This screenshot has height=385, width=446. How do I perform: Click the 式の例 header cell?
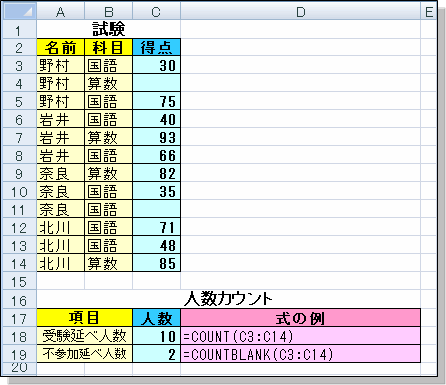[x=300, y=318]
